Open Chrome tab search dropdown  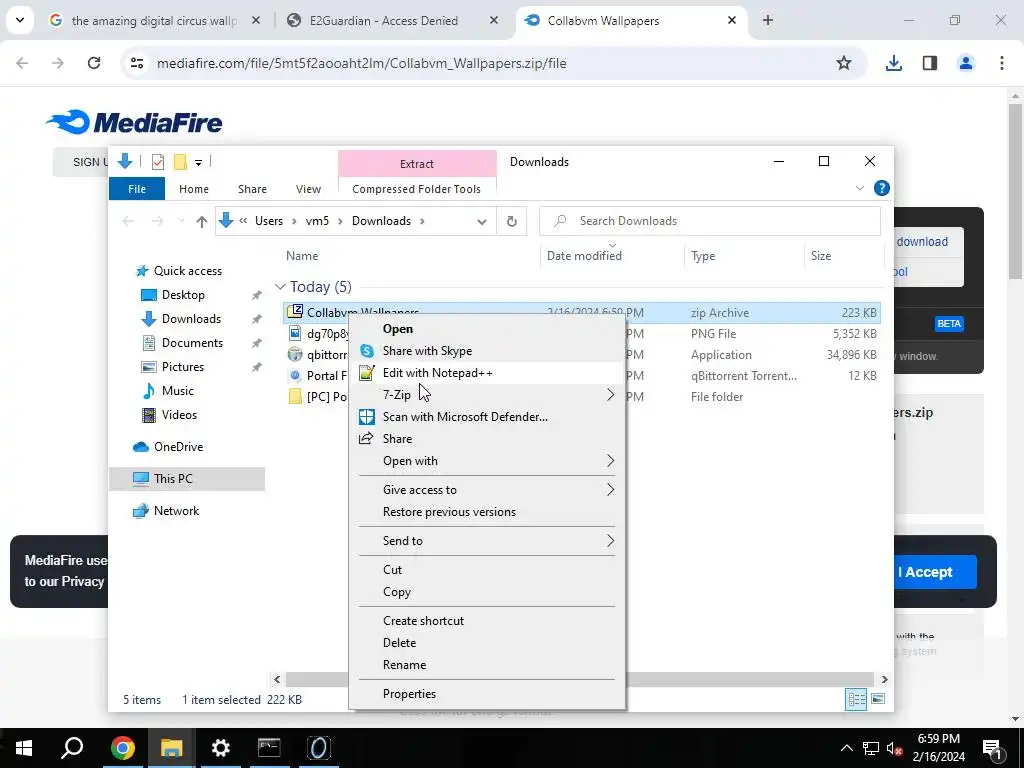(x=20, y=20)
